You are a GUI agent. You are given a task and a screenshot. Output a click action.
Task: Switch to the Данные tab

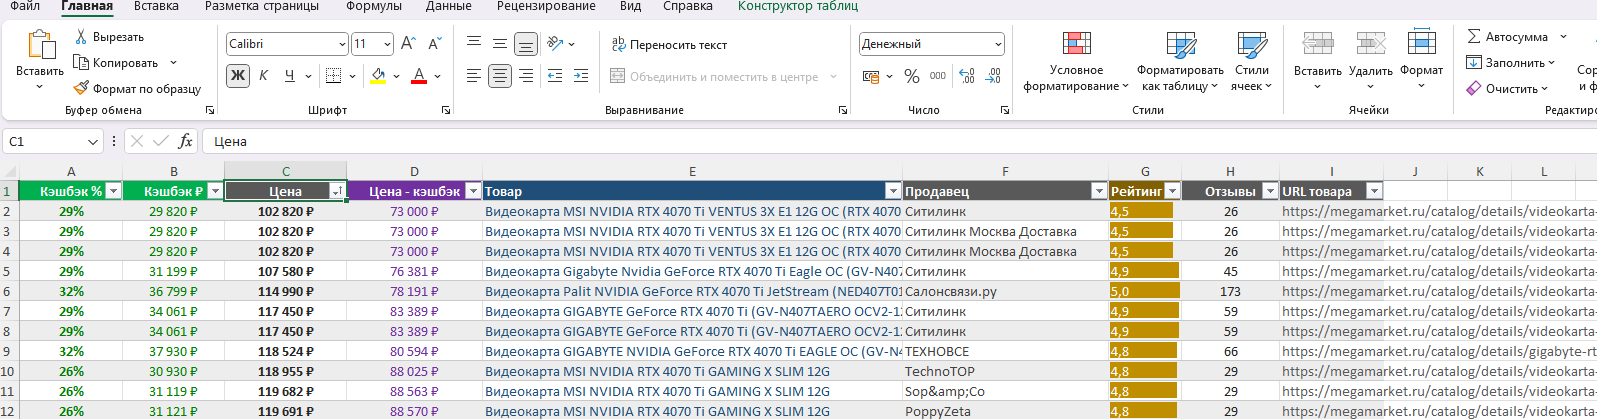coord(448,6)
